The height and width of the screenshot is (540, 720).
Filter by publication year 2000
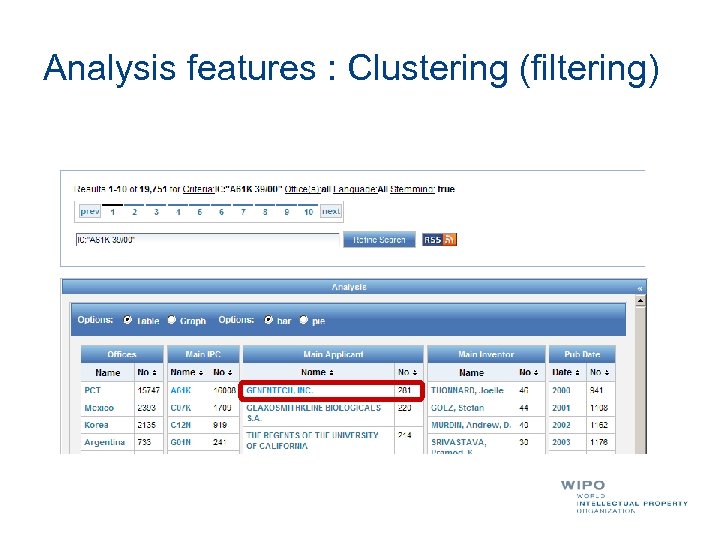point(561,390)
